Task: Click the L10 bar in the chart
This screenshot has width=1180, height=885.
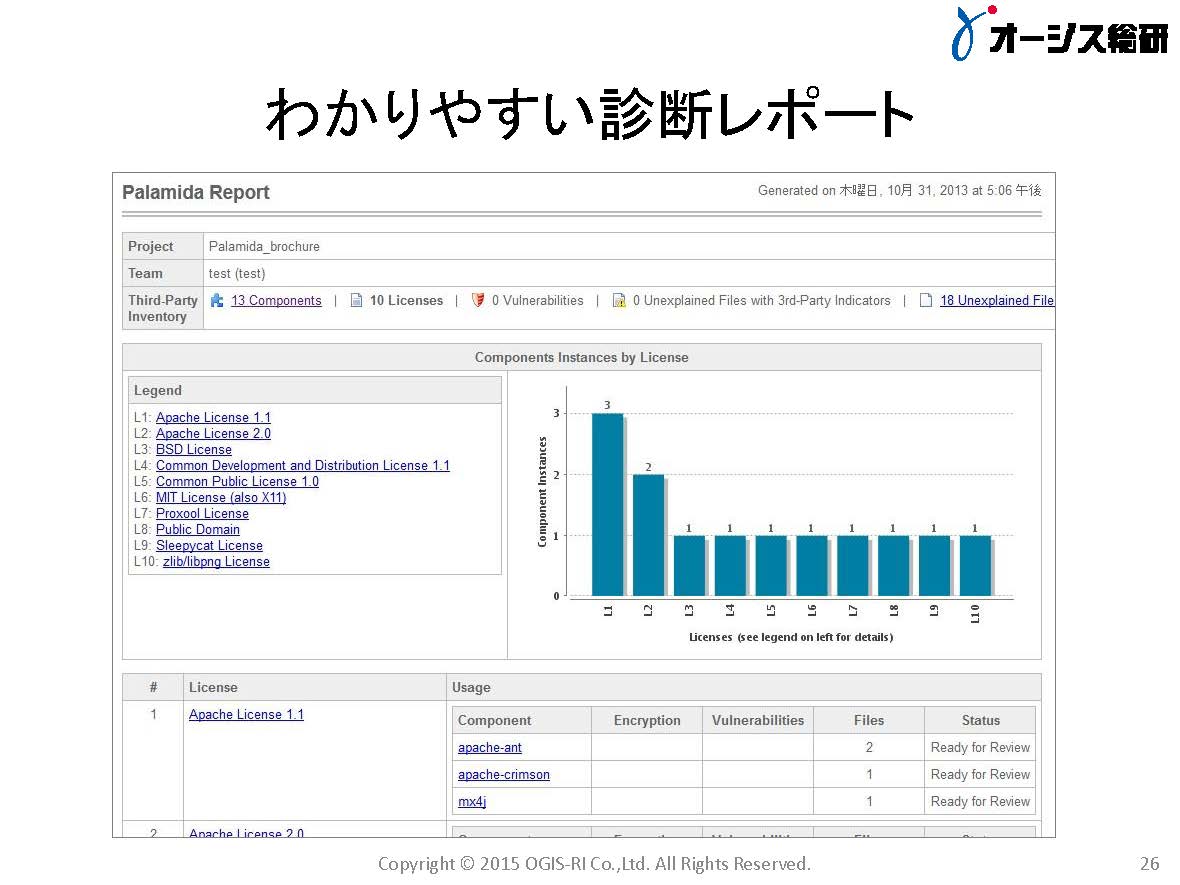Action: 975,566
